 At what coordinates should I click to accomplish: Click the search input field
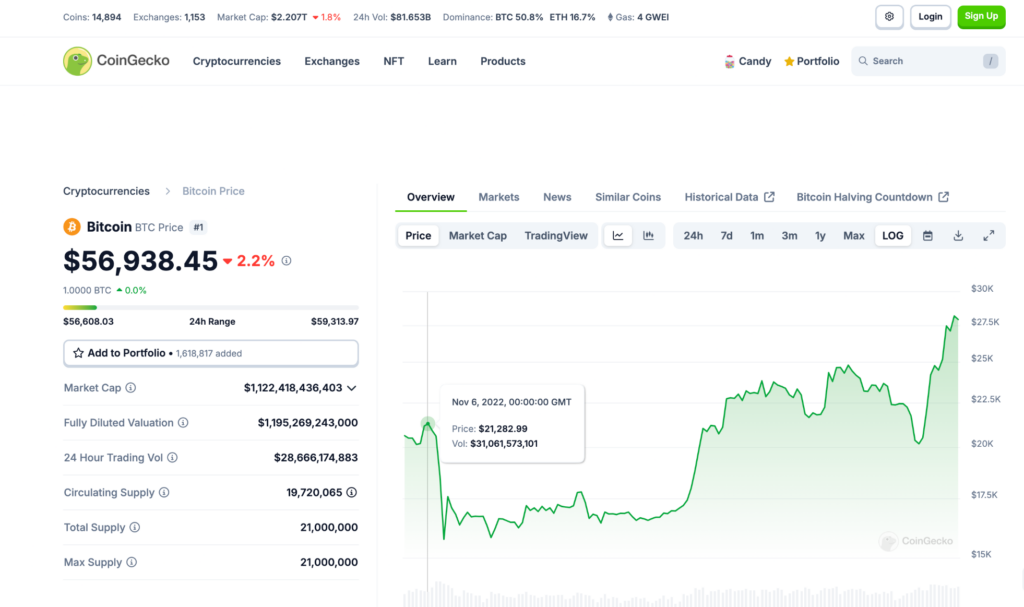(x=925, y=61)
